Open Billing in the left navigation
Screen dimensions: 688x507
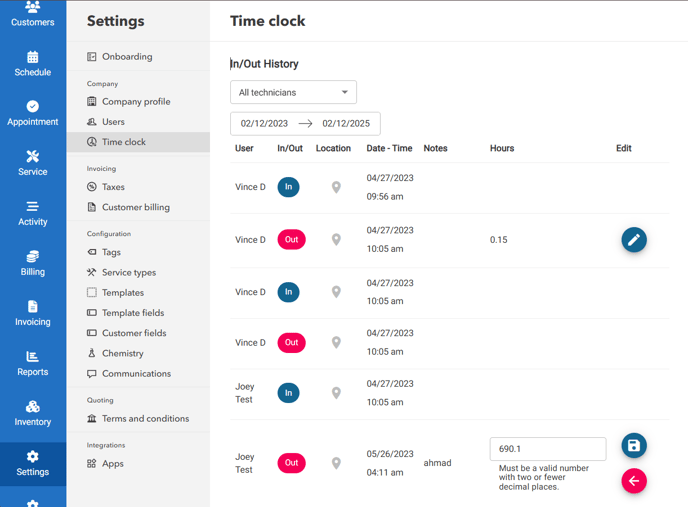(x=33, y=263)
